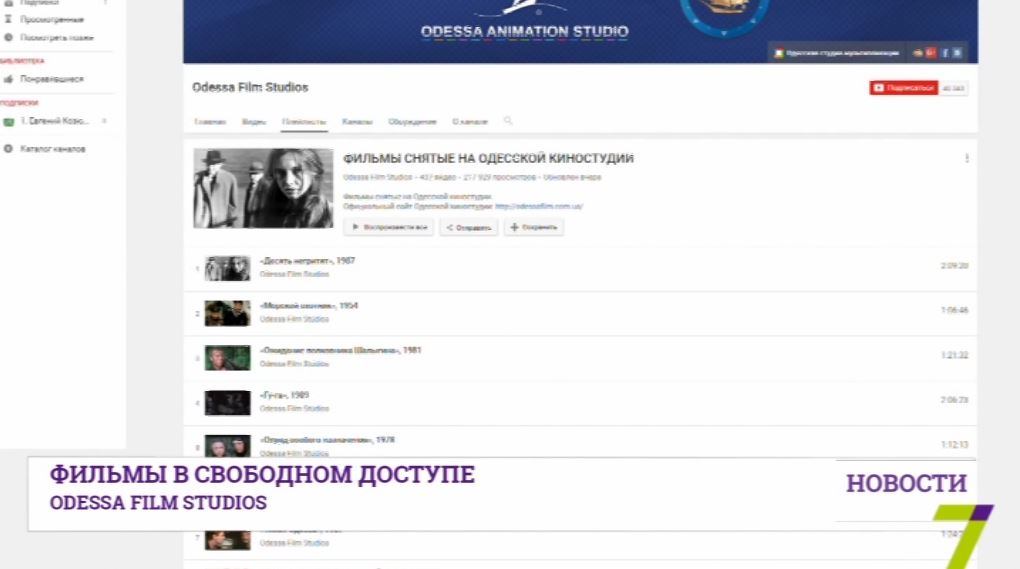This screenshot has width=1020, height=569.
Task: Click duration 2:09:20 of first video
Action: pyautogui.click(x=954, y=266)
